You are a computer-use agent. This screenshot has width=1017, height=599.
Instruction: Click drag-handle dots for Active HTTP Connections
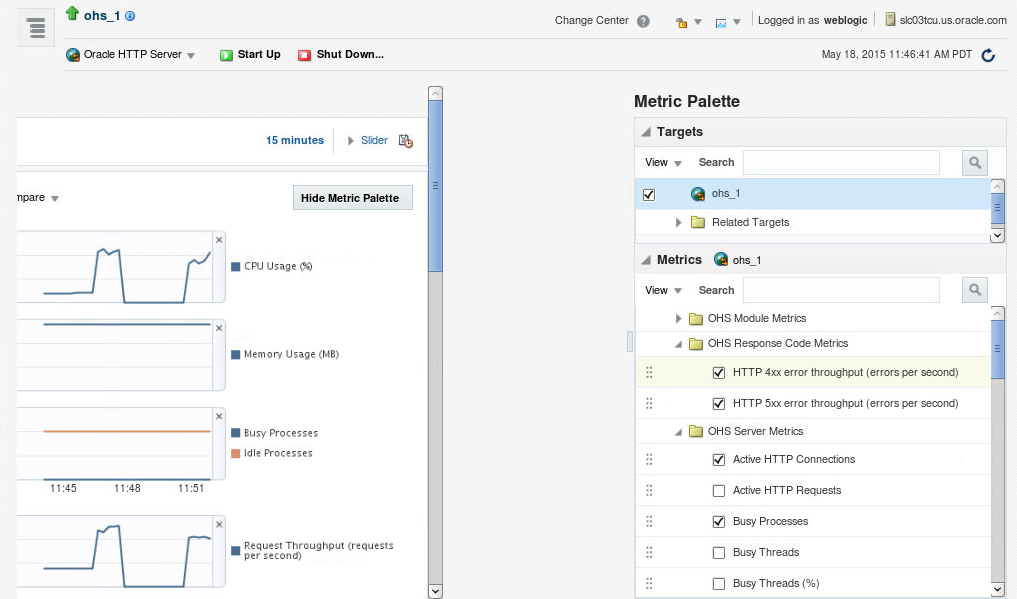click(649, 459)
